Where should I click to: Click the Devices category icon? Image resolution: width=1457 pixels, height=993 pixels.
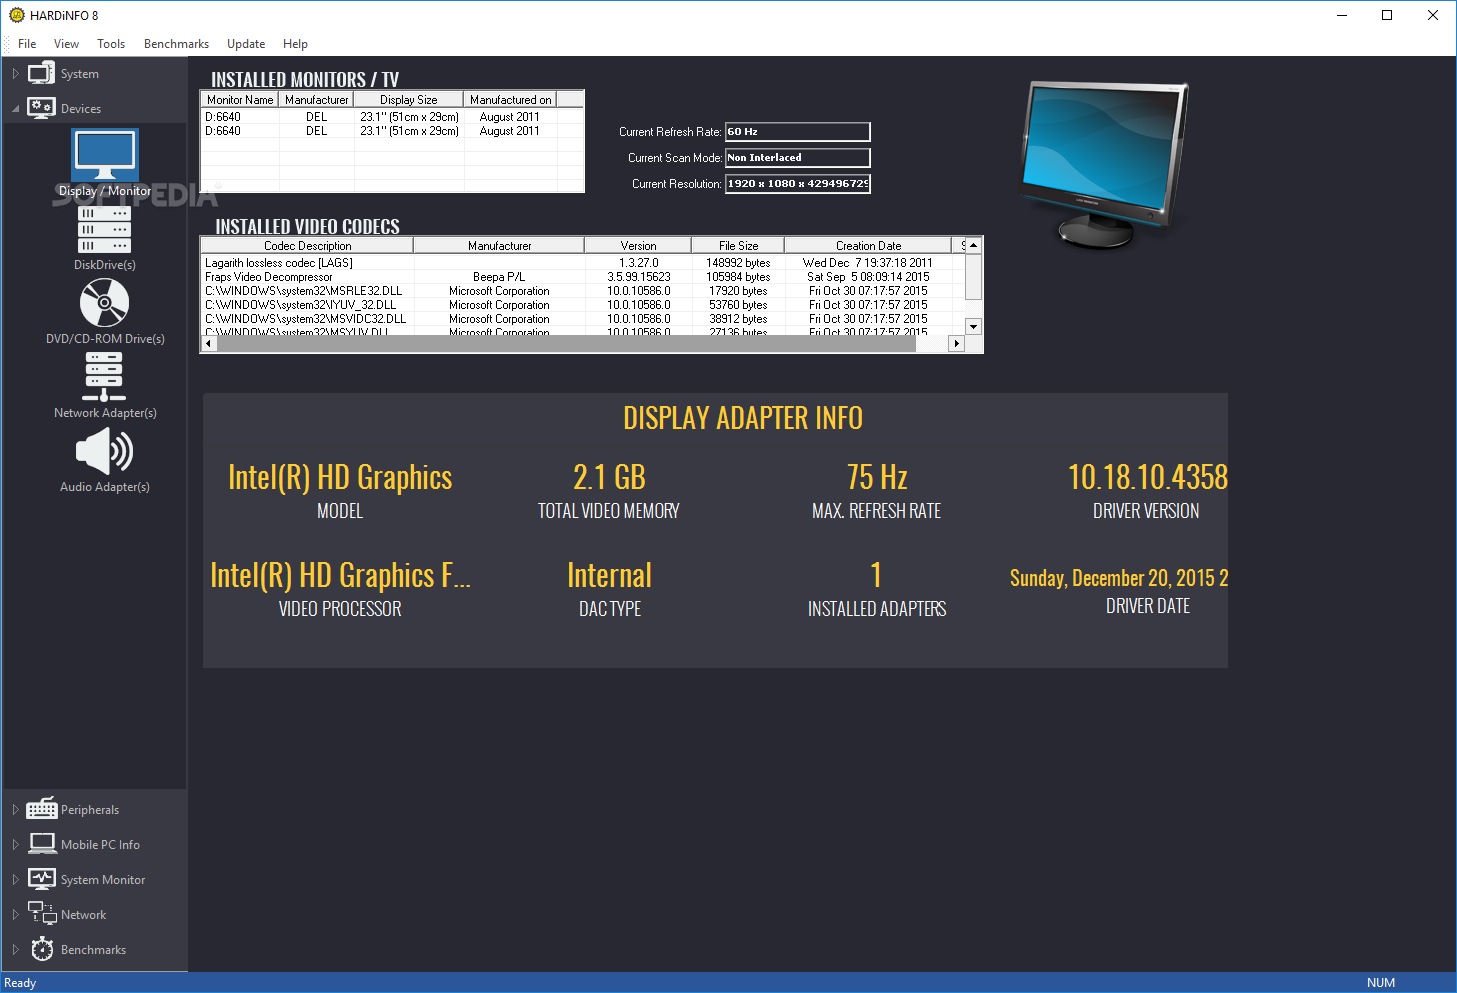(41, 108)
